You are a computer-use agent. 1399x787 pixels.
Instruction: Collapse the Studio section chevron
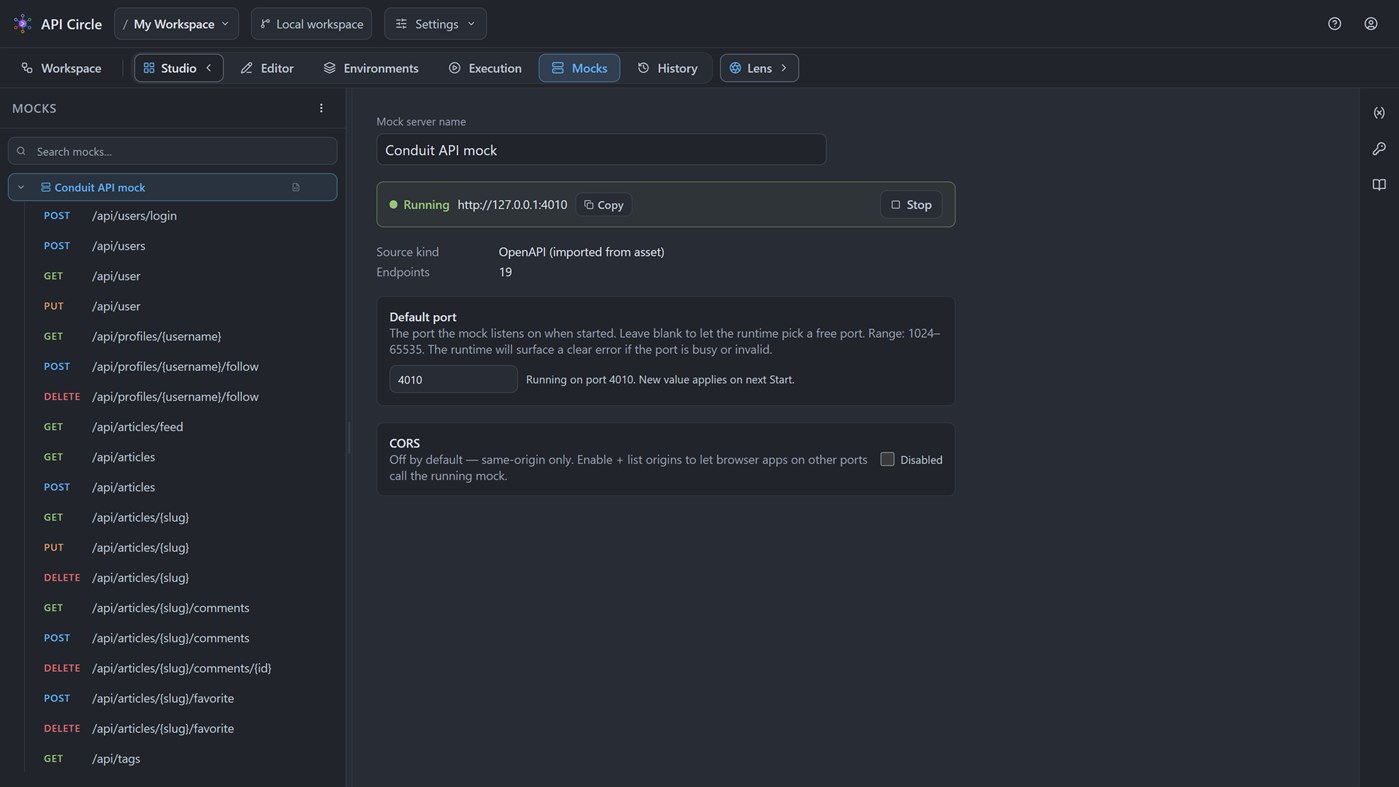209,68
